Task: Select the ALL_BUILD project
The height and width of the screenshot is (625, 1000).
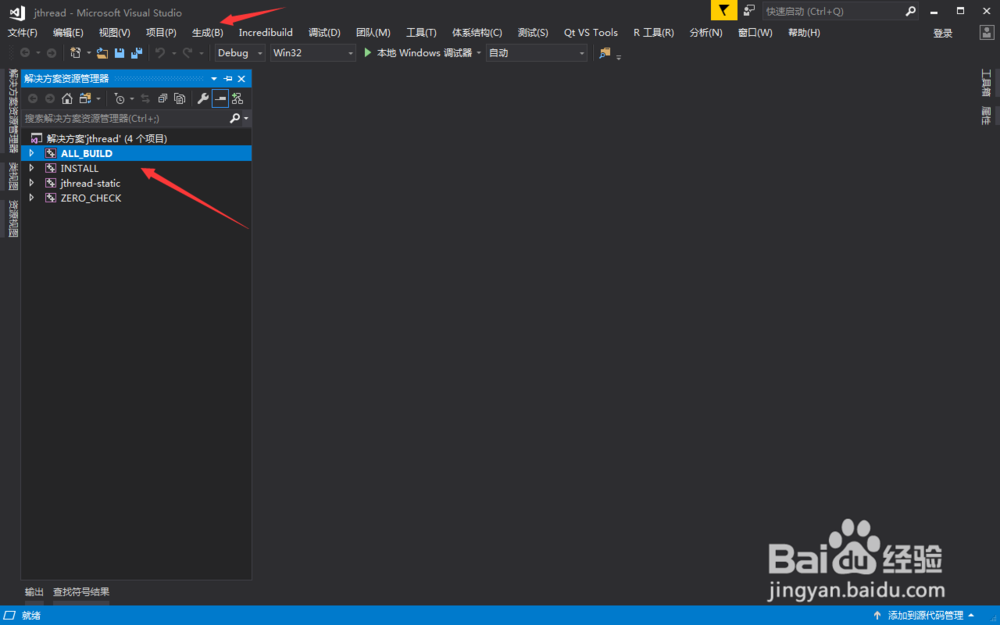Action: (x=86, y=153)
